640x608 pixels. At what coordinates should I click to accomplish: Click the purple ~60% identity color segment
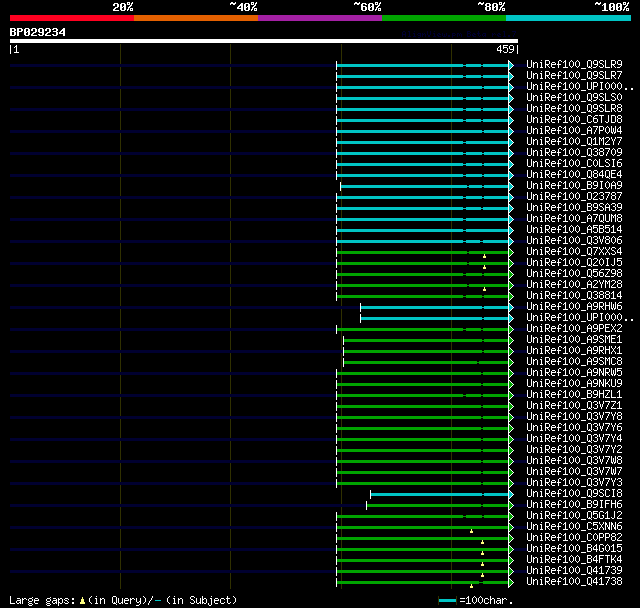[x=320, y=18]
